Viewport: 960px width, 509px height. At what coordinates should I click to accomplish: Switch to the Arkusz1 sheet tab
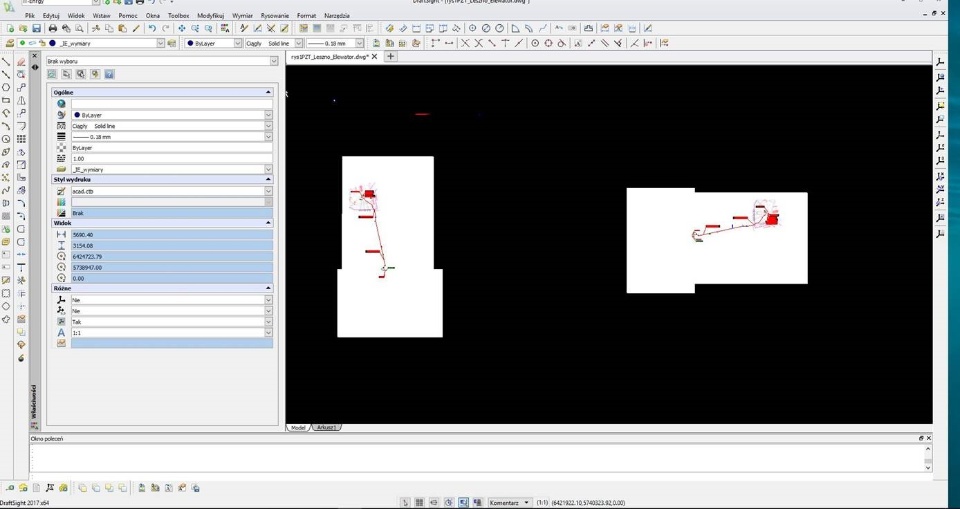(x=326, y=427)
